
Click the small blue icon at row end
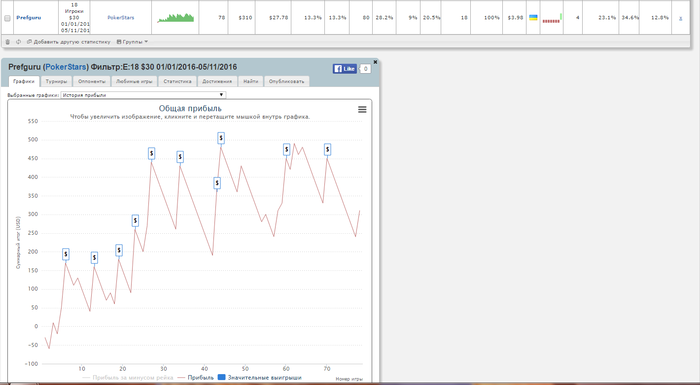(680, 18)
